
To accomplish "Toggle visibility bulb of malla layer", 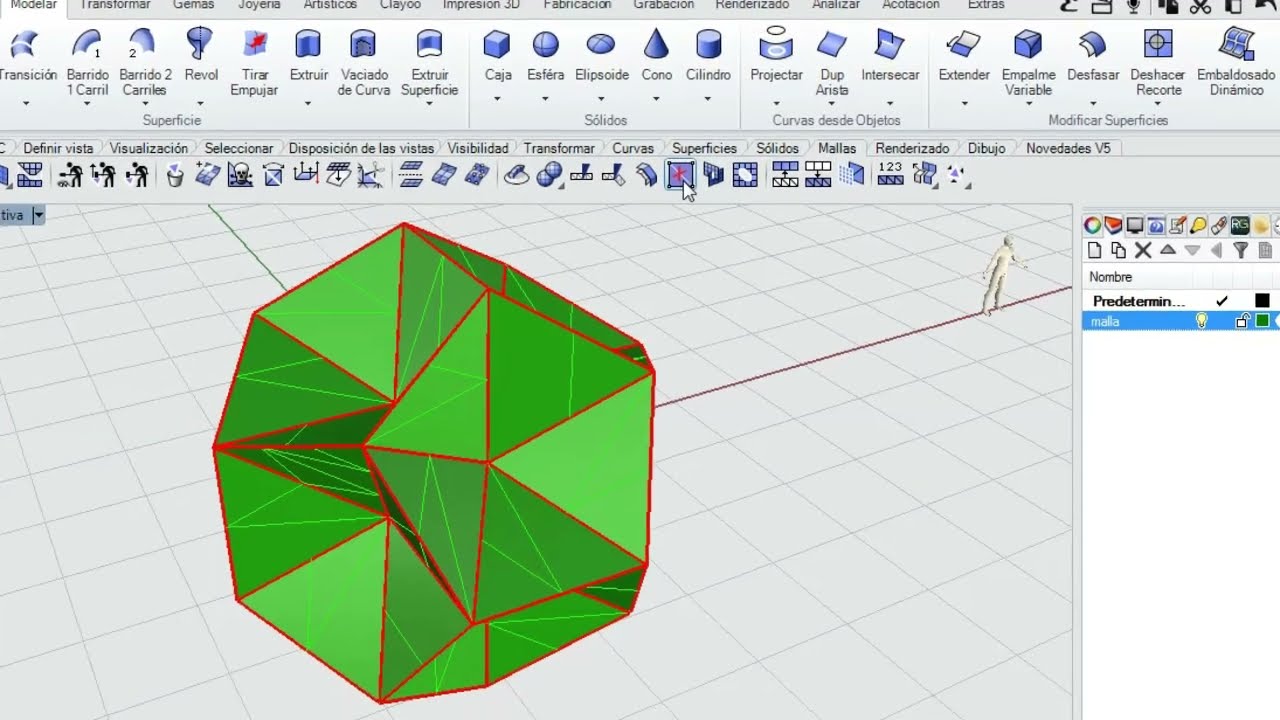I will 1202,321.
